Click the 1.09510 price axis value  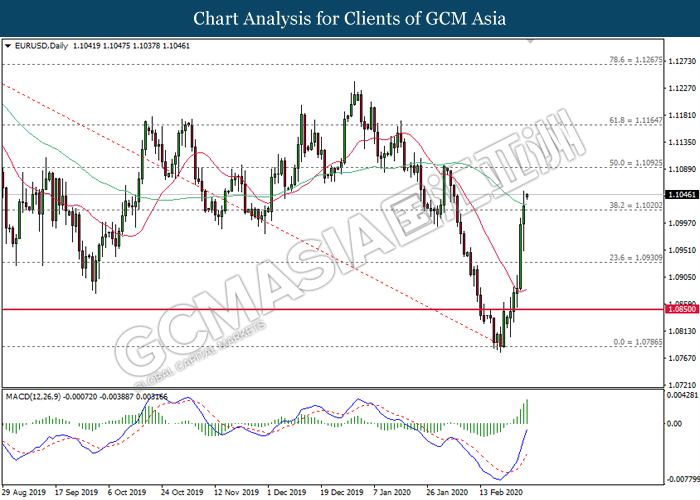pos(682,250)
